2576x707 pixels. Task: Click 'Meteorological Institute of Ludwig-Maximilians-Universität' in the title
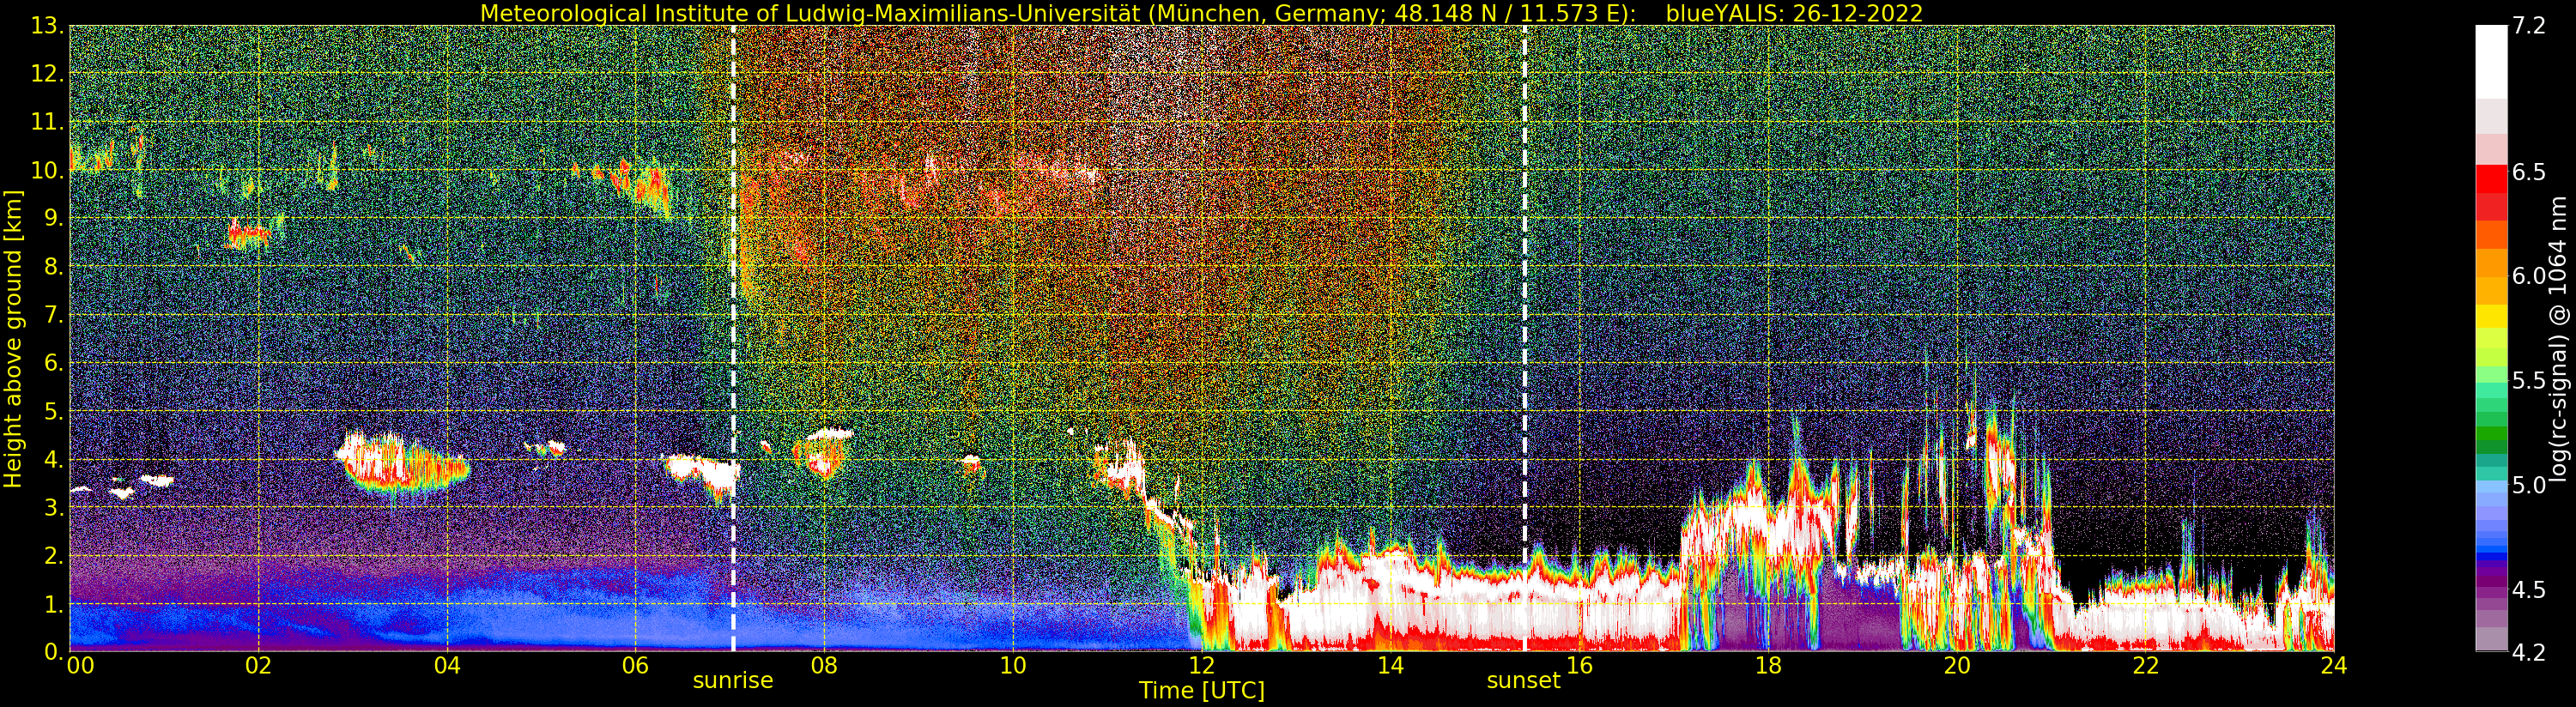[811, 13]
